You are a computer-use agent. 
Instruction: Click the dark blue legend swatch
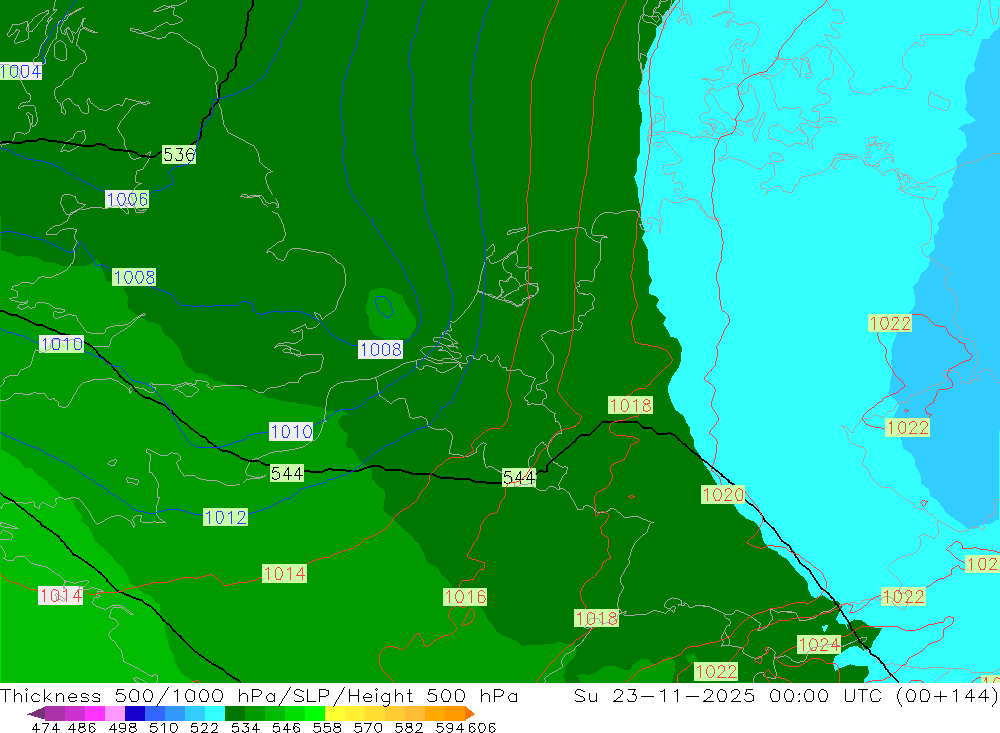tap(135, 713)
